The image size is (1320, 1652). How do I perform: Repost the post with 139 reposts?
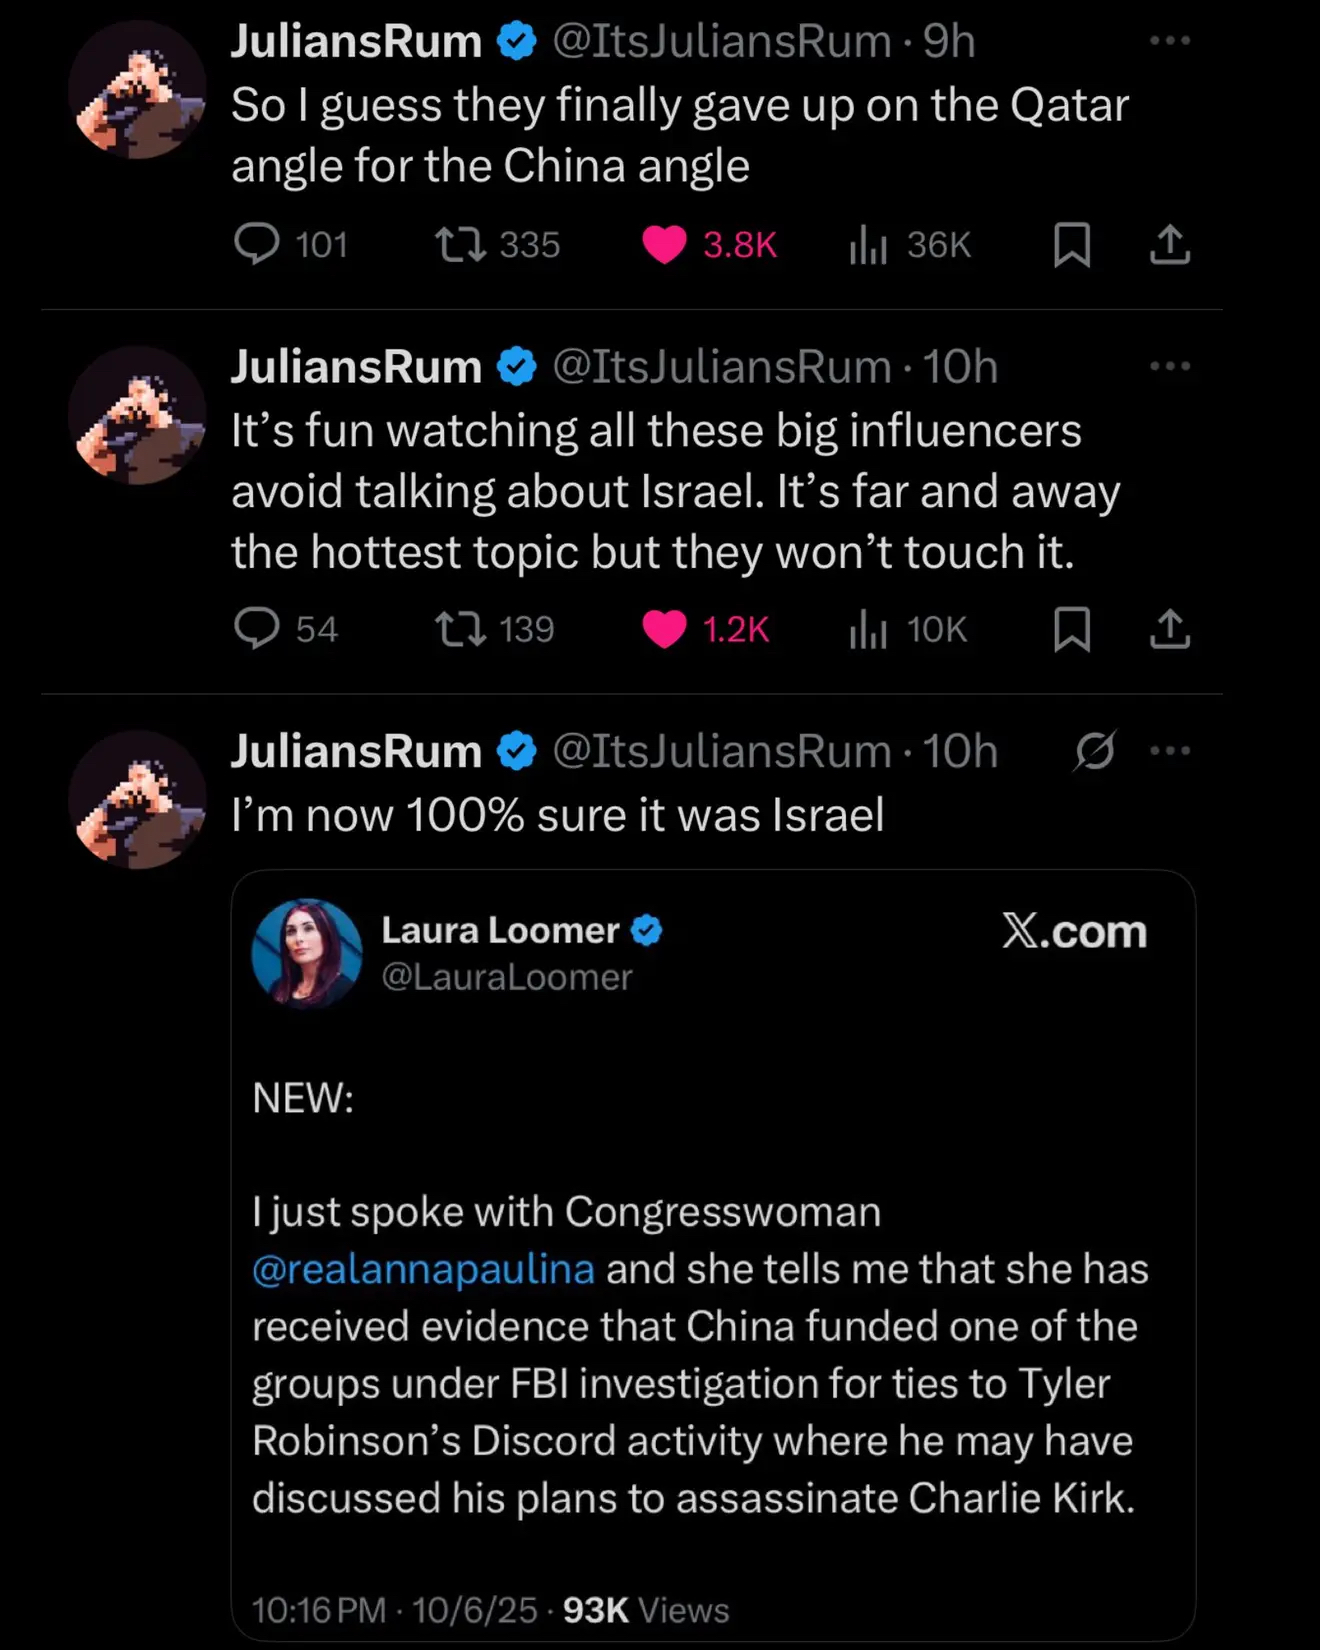461,629
